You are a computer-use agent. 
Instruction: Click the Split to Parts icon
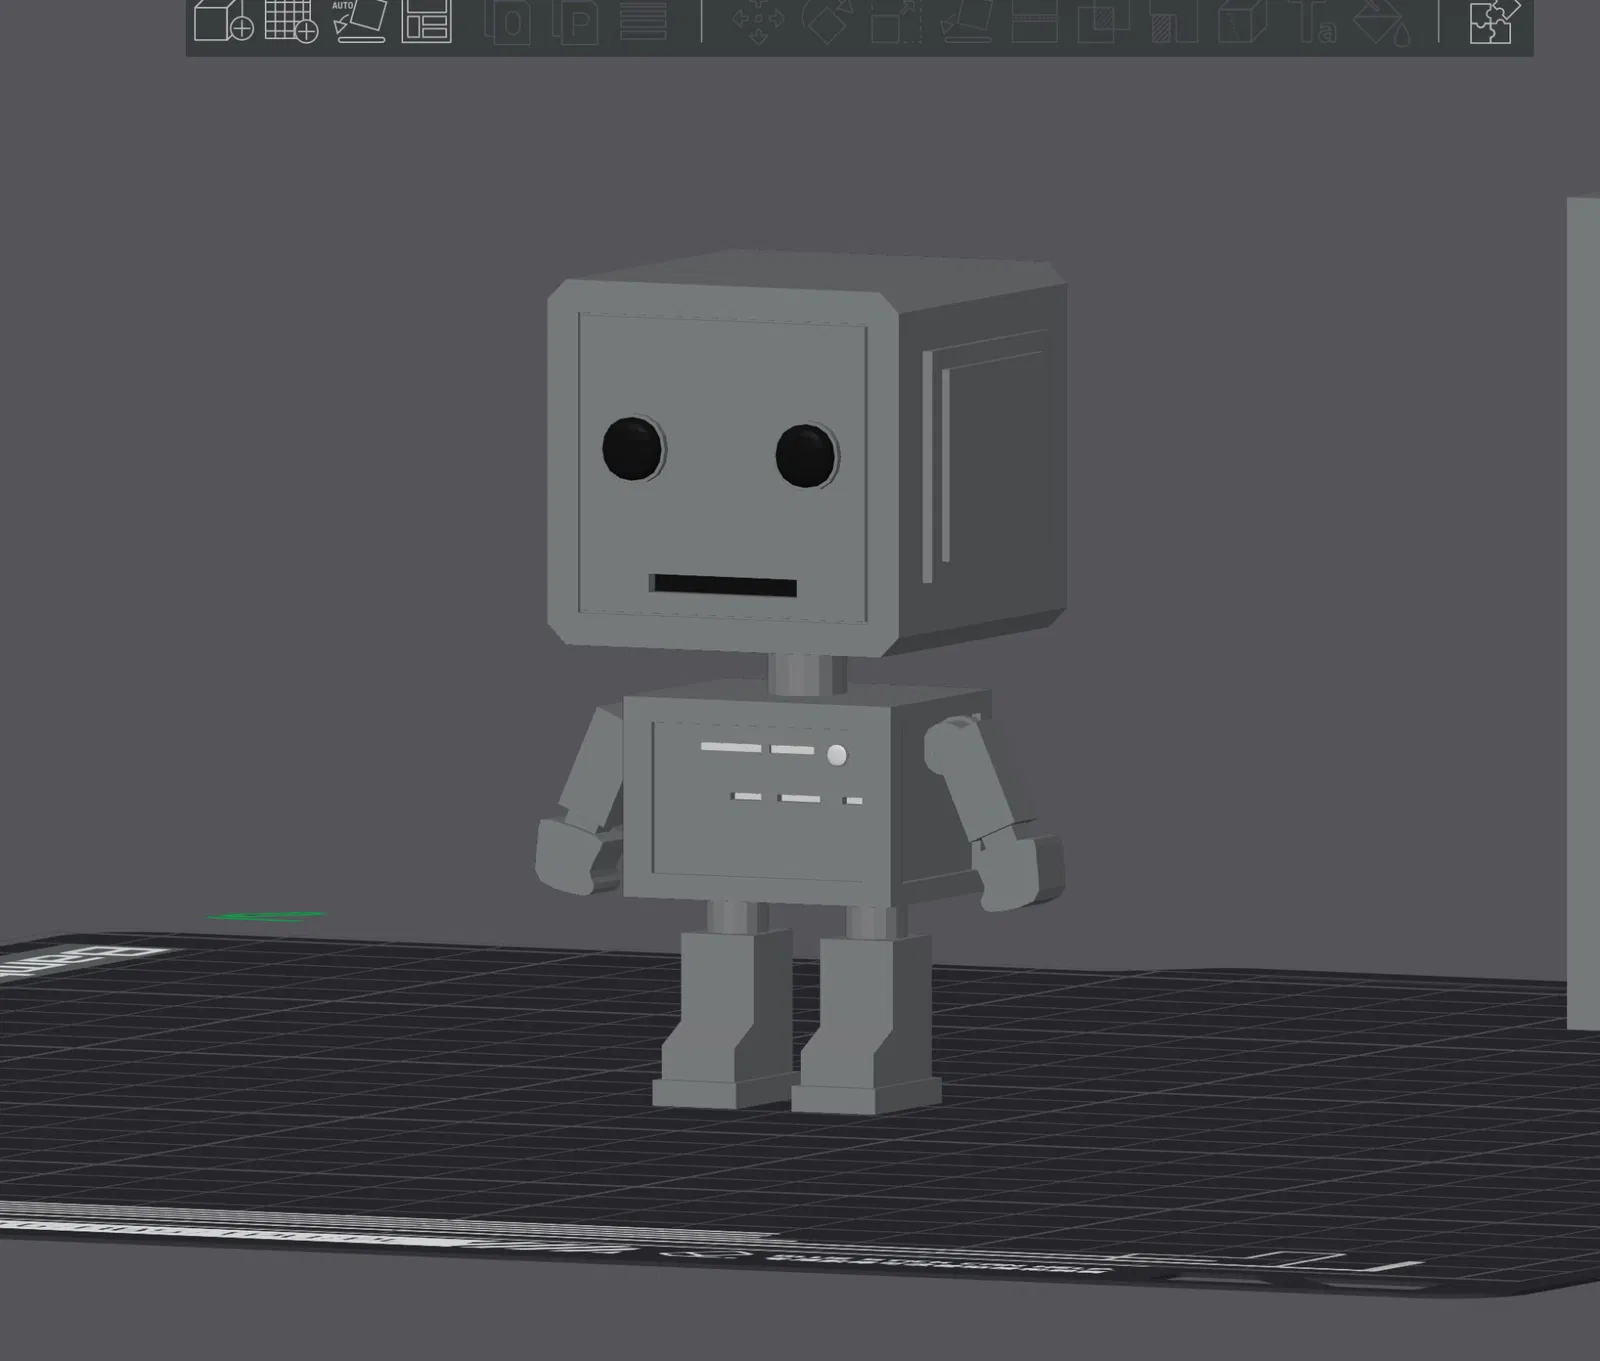(x=576, y=21)
